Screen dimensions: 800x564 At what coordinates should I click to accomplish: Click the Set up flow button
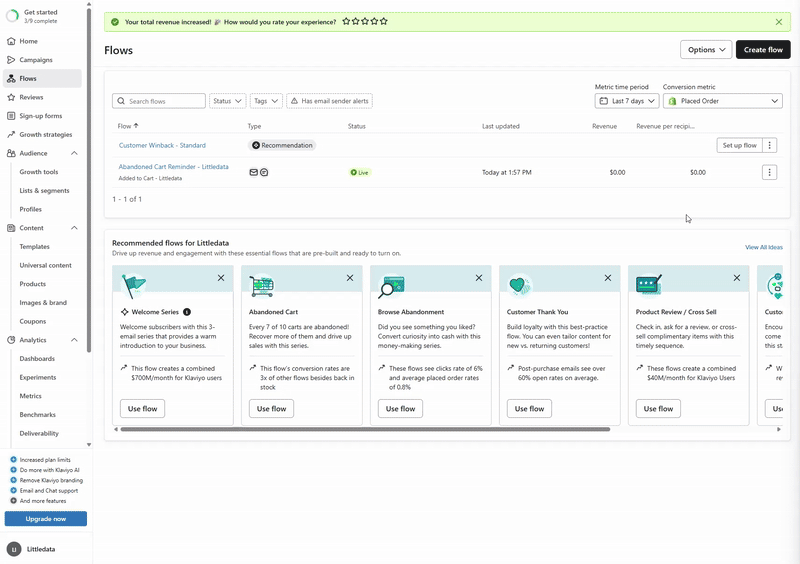(x=739, y=145)
